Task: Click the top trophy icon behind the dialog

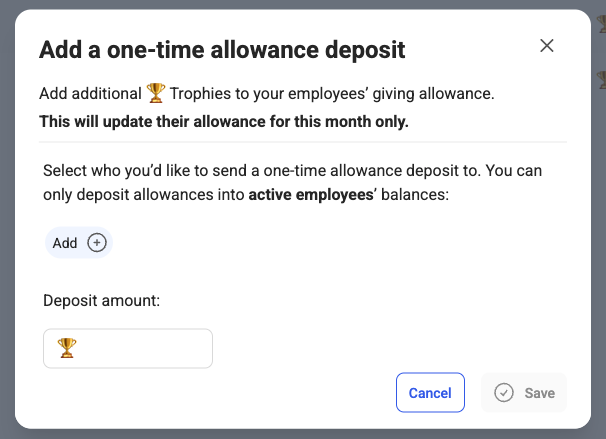Action: (x=602, y=23)
